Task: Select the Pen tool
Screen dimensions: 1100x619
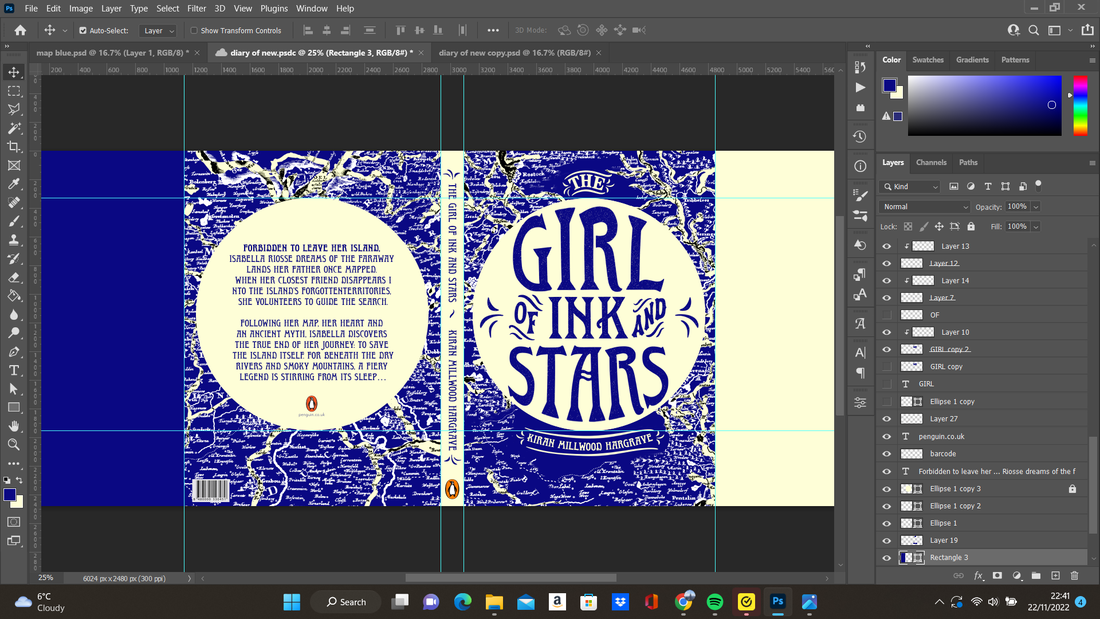Action: tap(14, 352)
